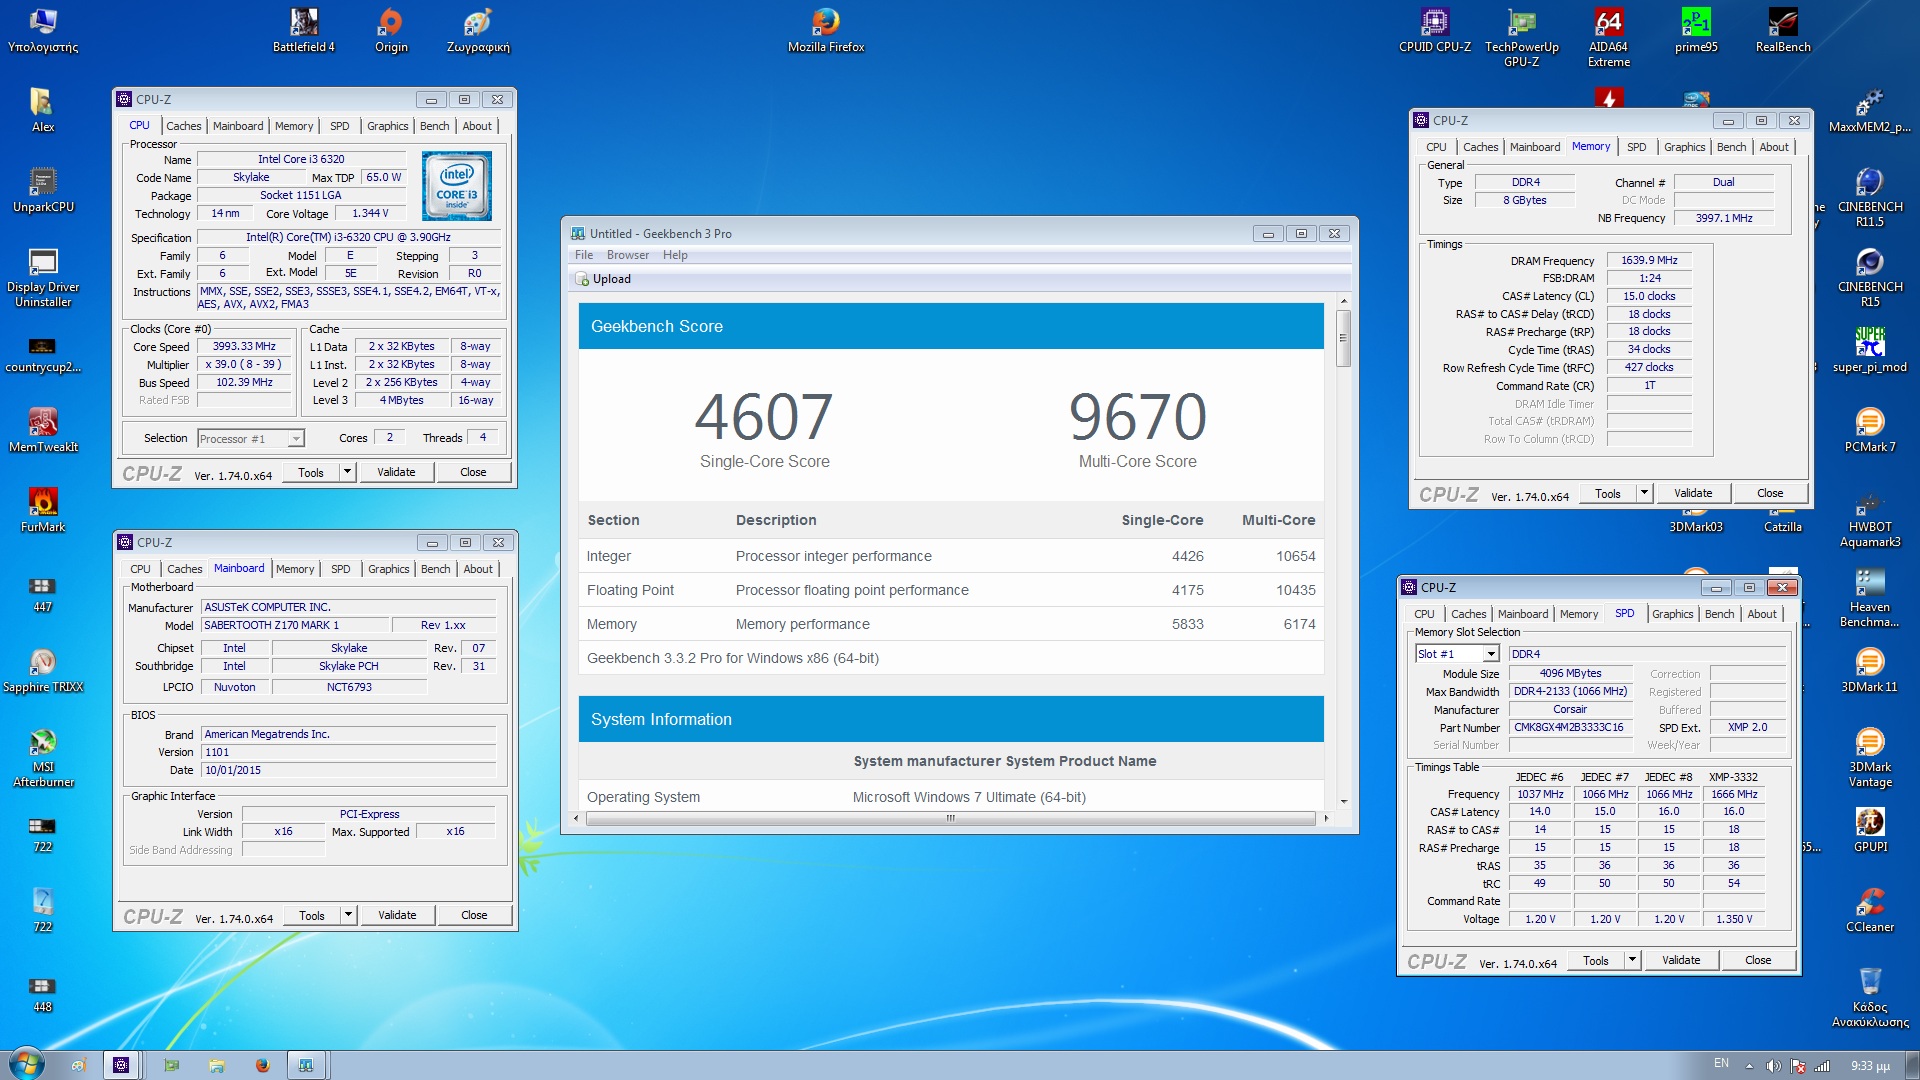Launch 3DMark 11 desktop icon
Image resolution: width=1920 pixels, height=1080 pixels.
(x=1870, y=670)
